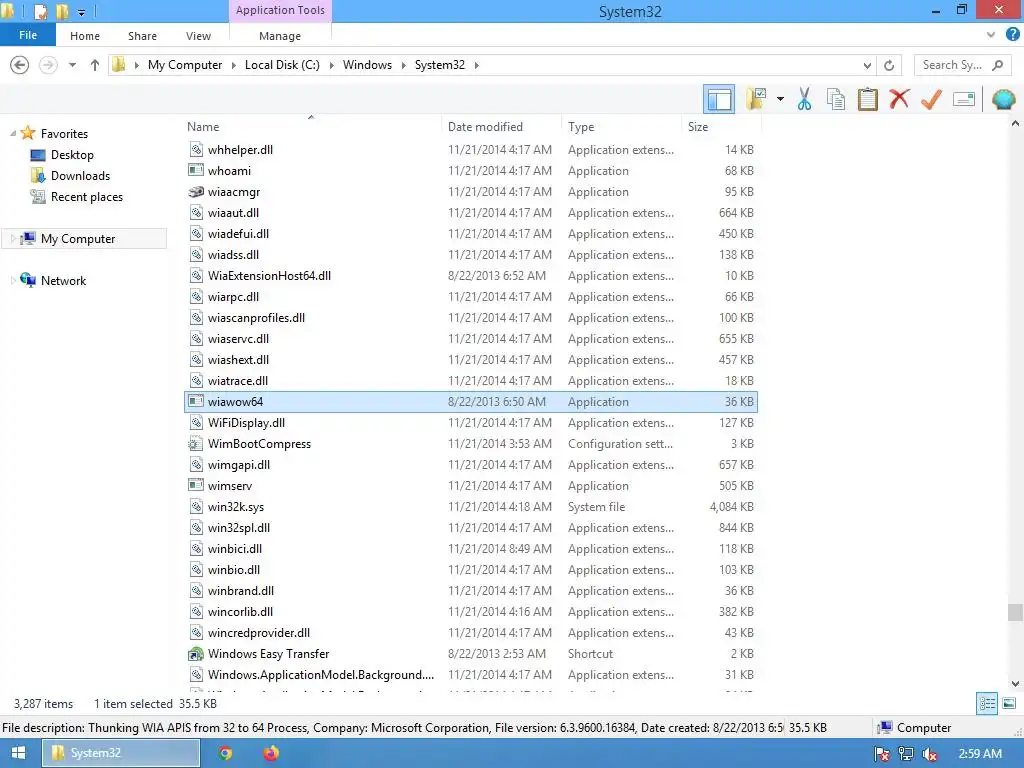1024x768 pixels.
Task: Select the Windows Easy Transfer shortcut icon
Action: pos(196,654)
